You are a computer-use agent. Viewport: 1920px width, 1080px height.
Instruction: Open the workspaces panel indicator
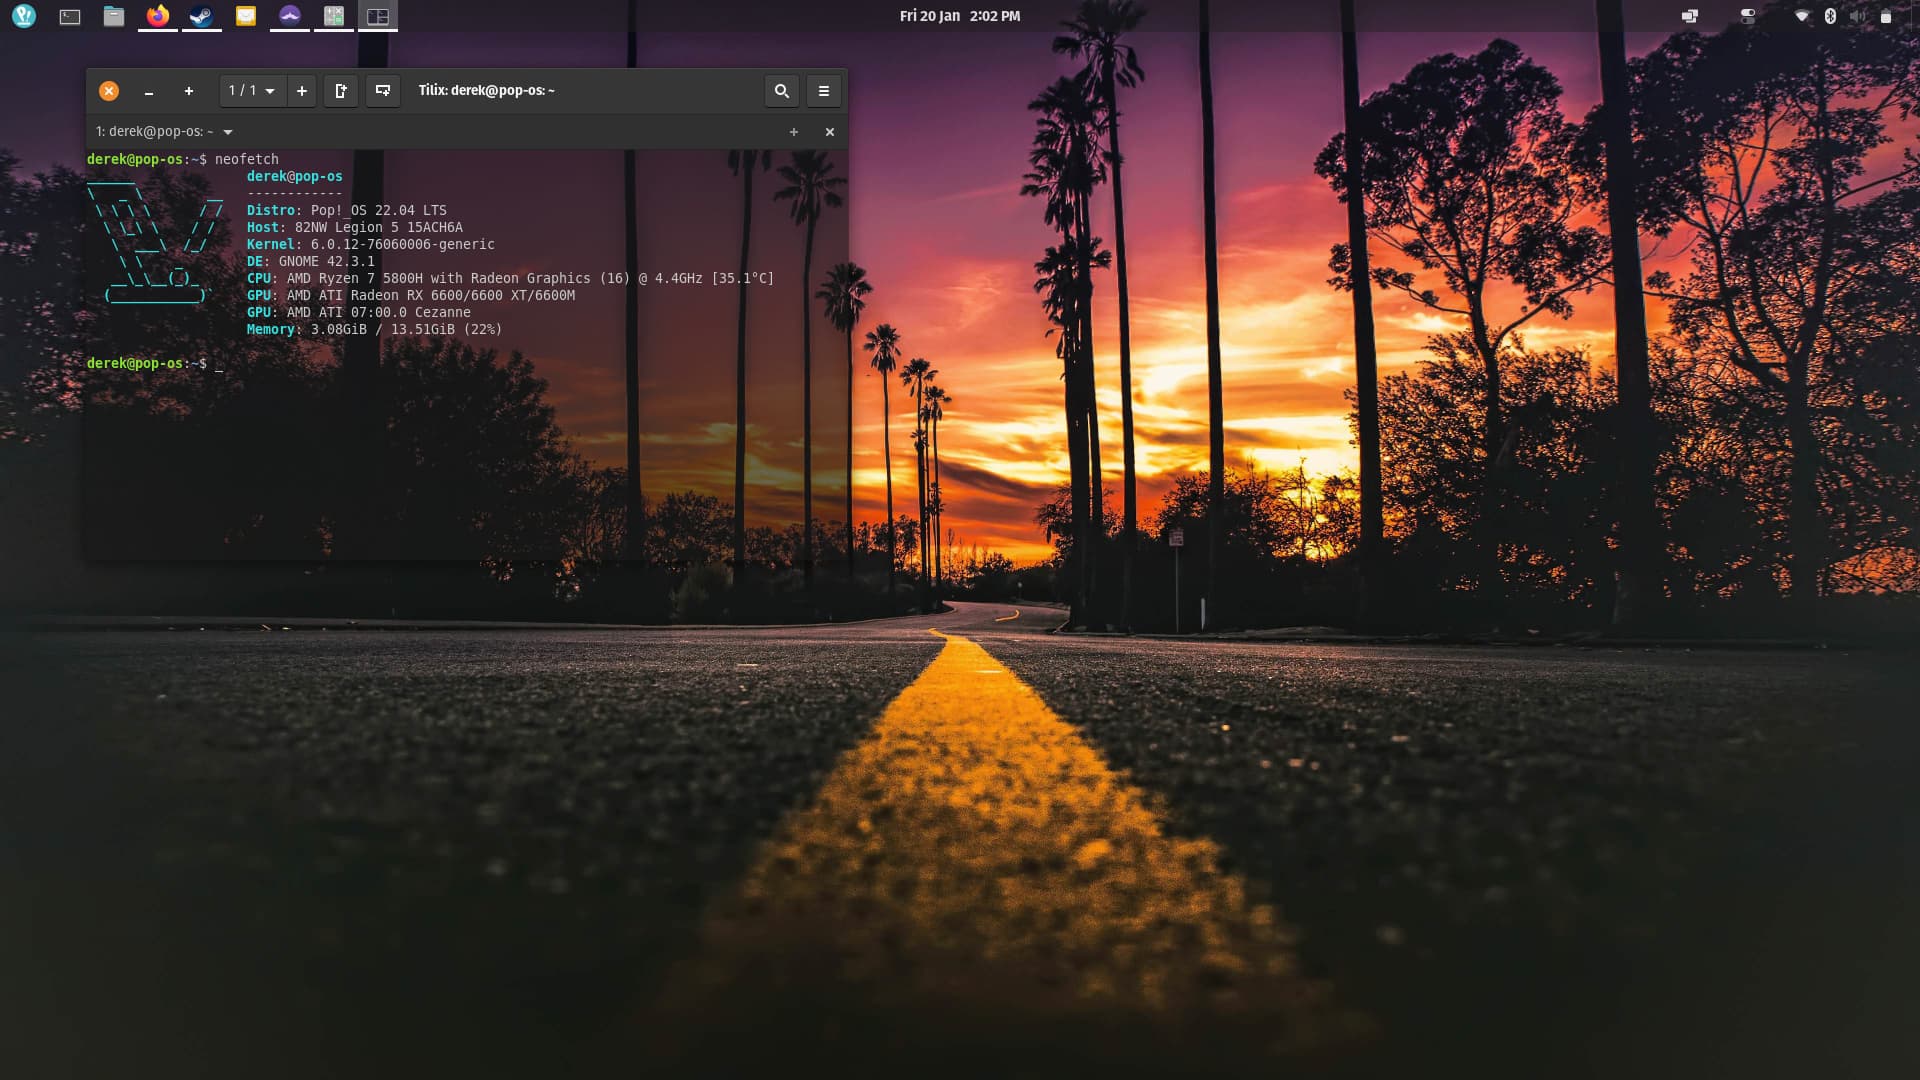point(1690,16)
